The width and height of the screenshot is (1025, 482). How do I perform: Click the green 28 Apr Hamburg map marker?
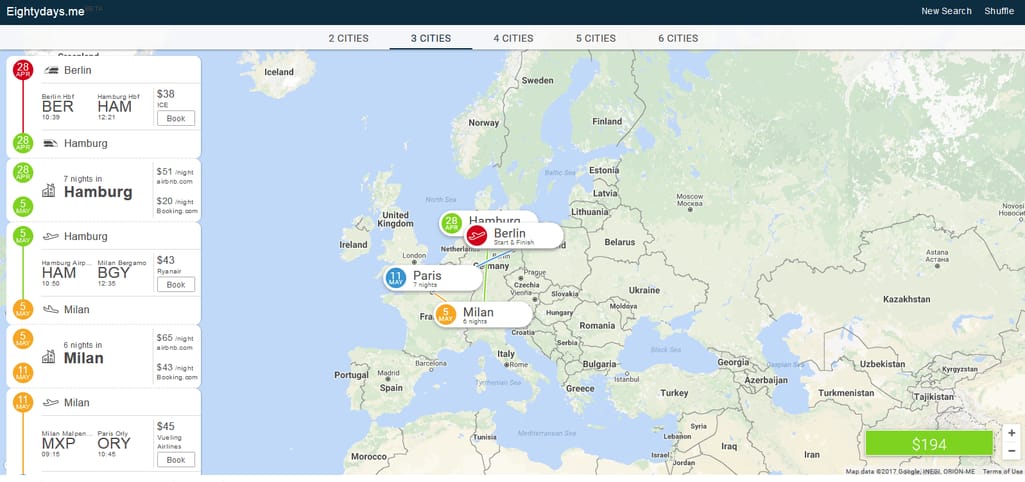click(x=451, y=224)
